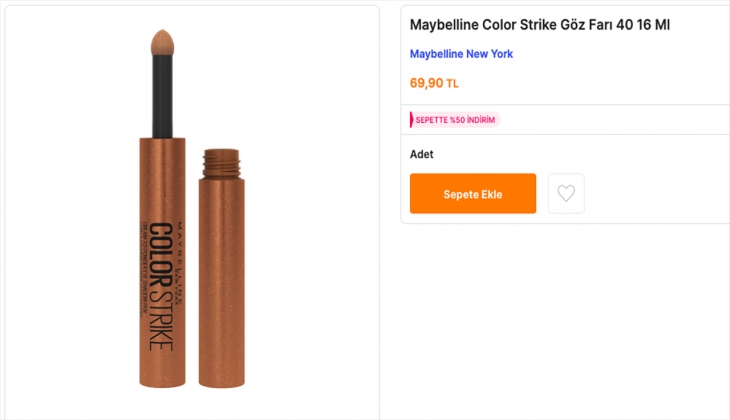
Task: Open the Maybelline New York brand link
Action: [x=461, y=54]
